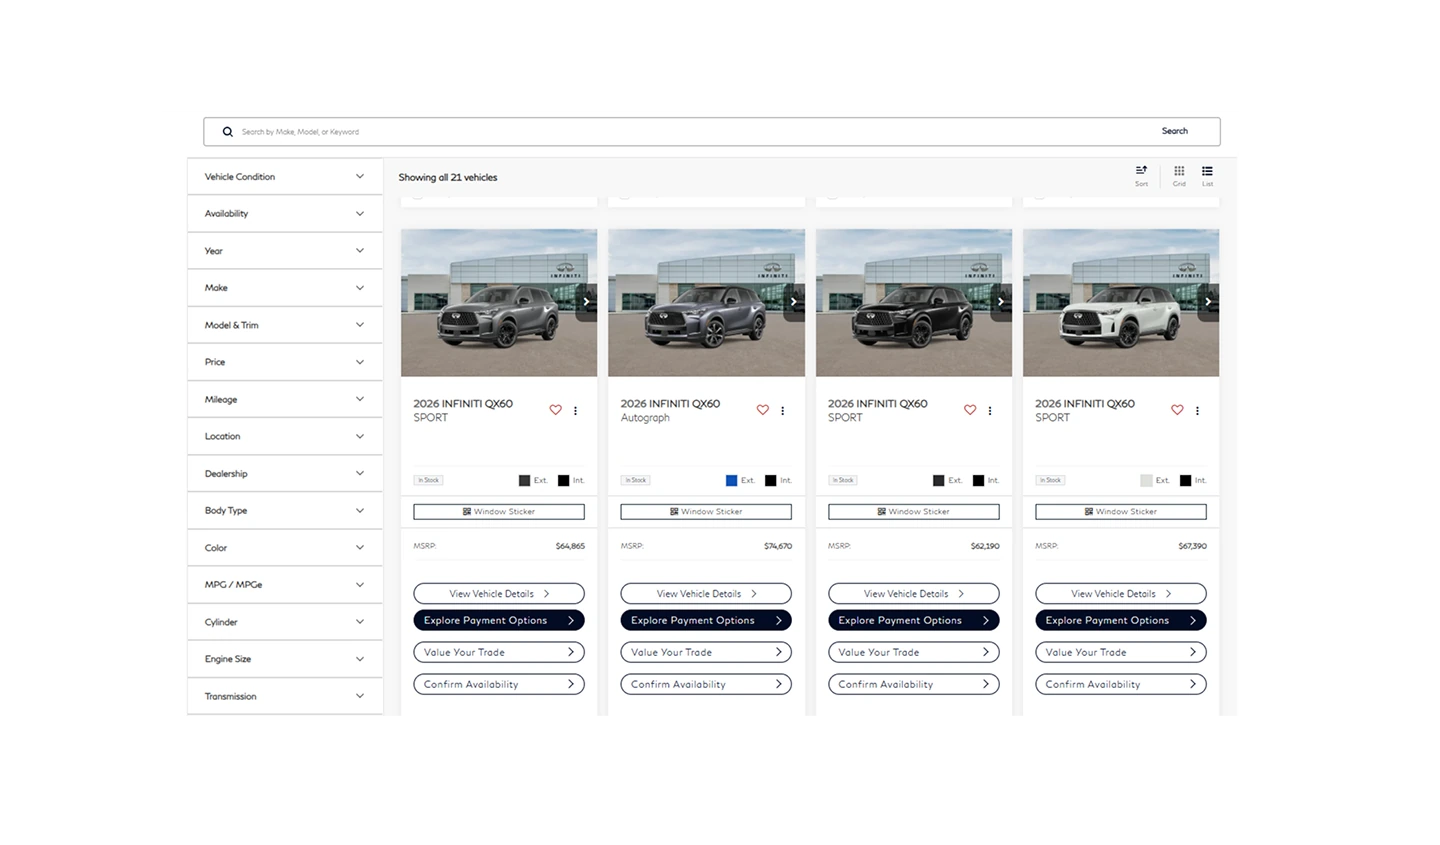Favorite the first QX60 SPORT with the heart

click(556, 410)
